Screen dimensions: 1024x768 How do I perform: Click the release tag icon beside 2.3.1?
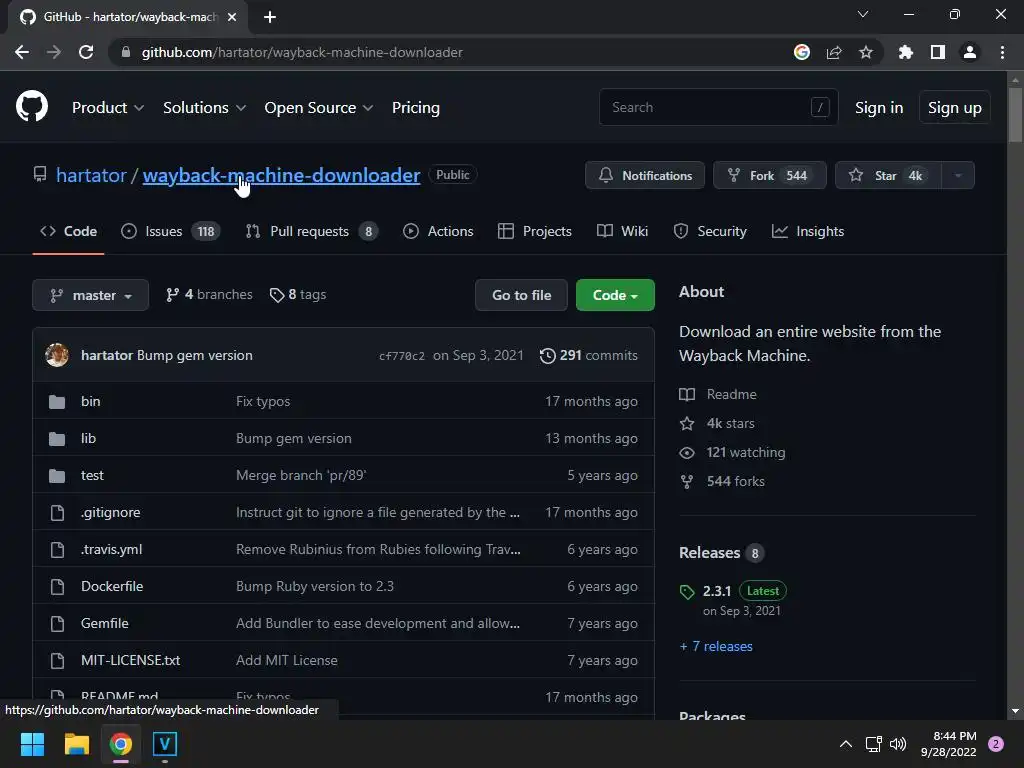(x=687, y=592)
